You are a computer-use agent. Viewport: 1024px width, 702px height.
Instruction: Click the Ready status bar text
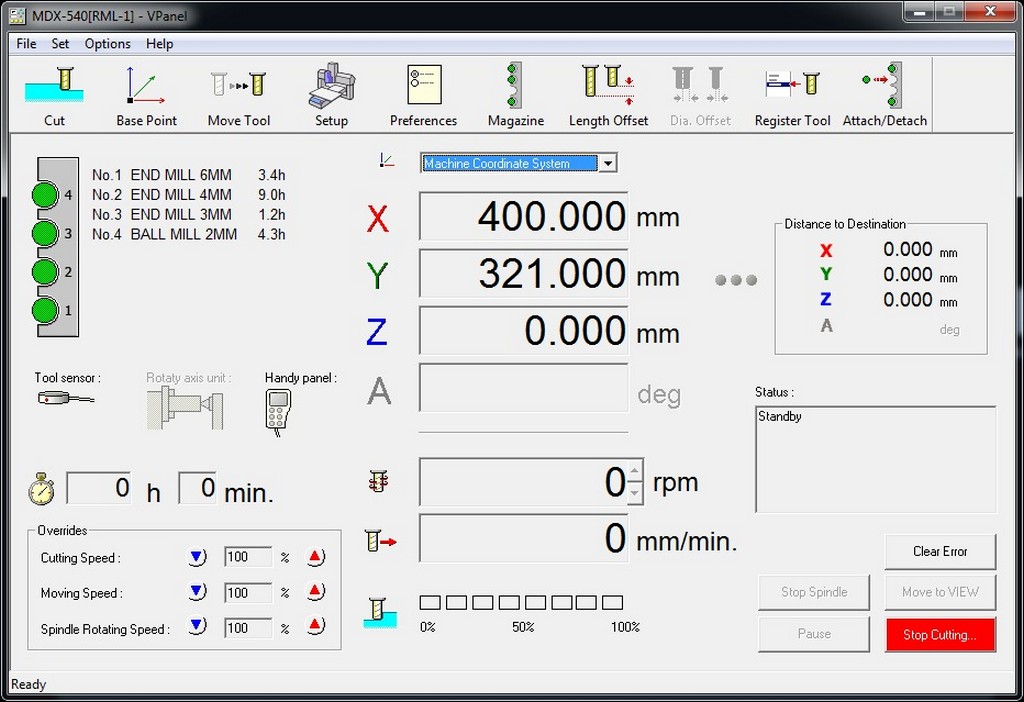[29, 684]
